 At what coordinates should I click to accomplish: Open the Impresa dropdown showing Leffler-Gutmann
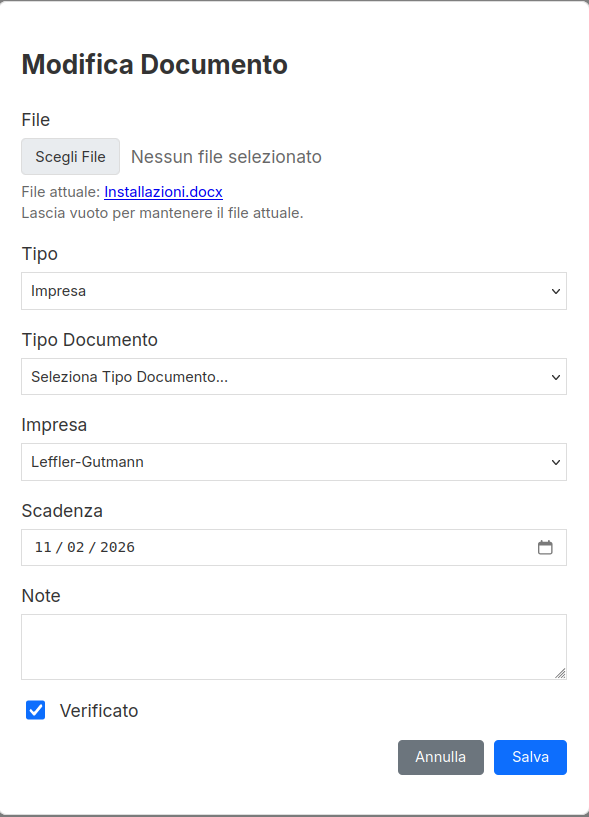click(293, 462)
